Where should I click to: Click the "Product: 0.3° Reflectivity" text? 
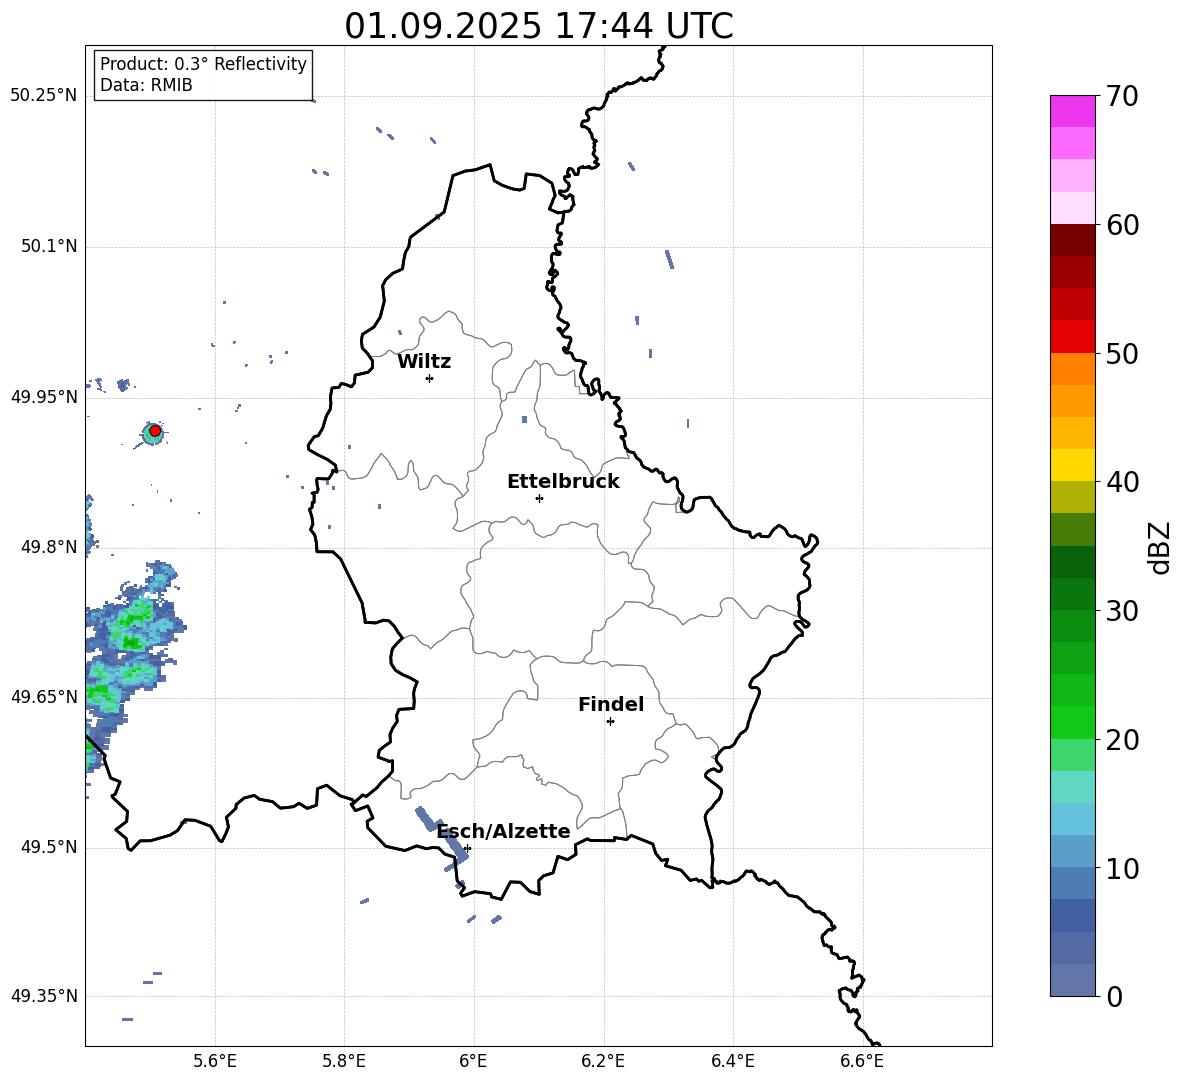[x=203, y=64]
